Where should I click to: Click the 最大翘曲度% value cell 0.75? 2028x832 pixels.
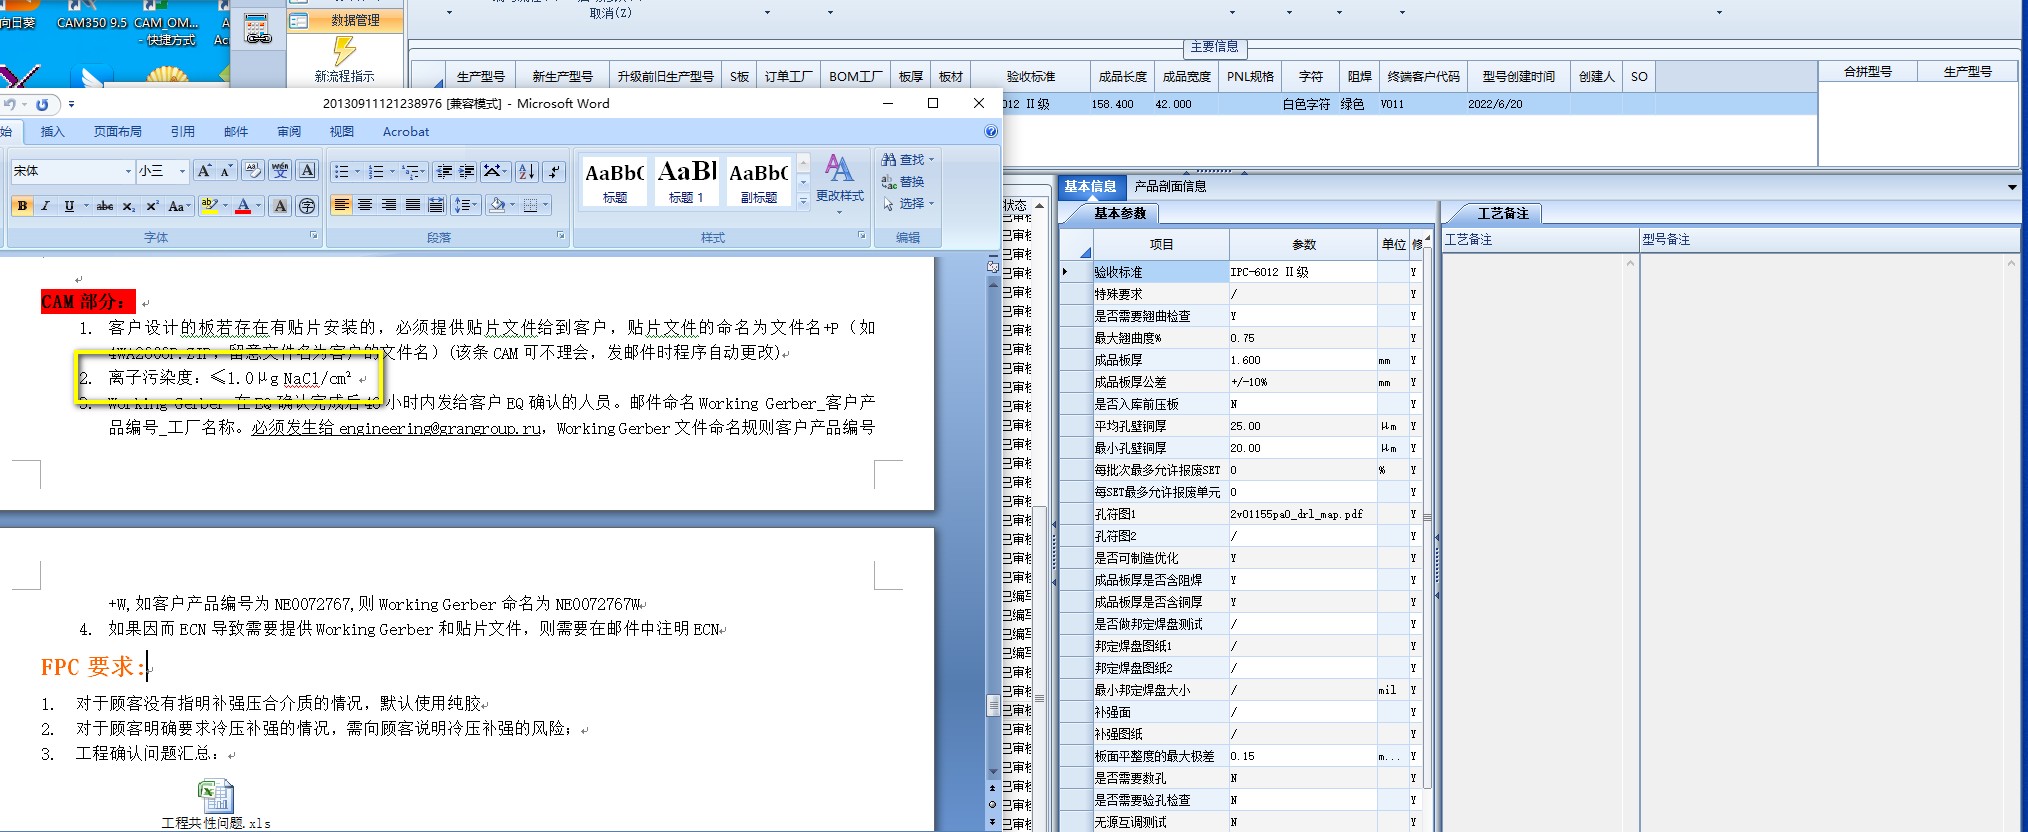(x=1302, y=338)
